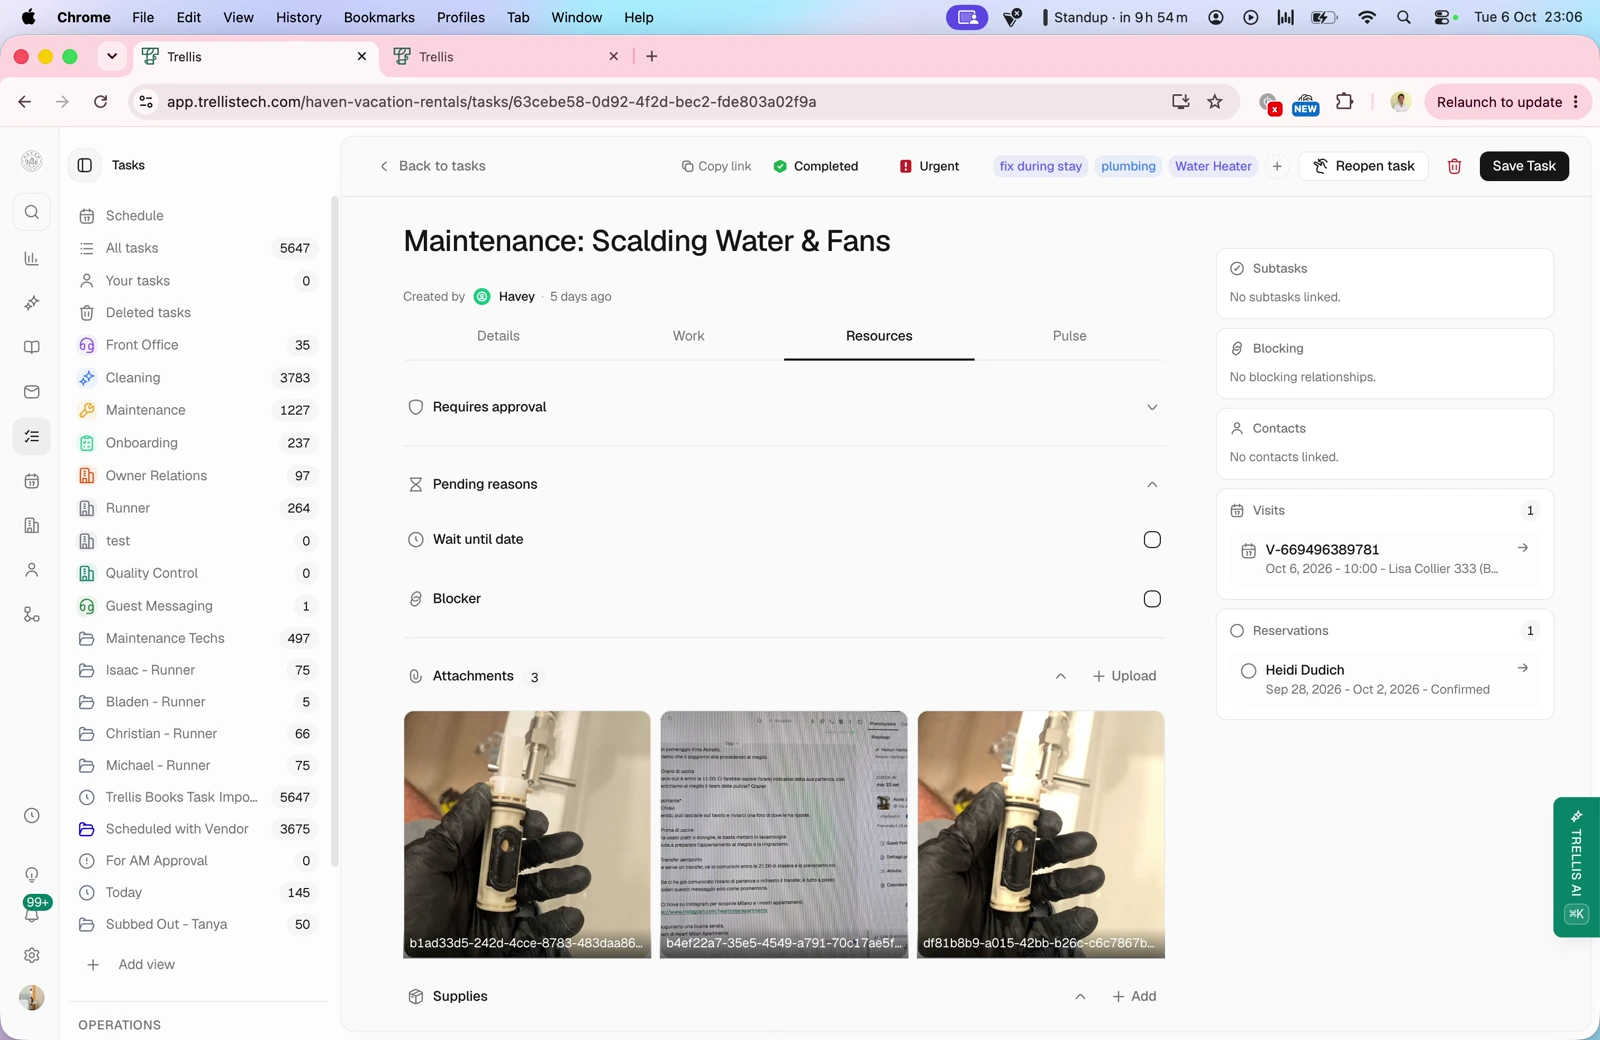Open visit V-669496389781 arrow icon
The image size is (1600, 1040).
pos(1522,548)
